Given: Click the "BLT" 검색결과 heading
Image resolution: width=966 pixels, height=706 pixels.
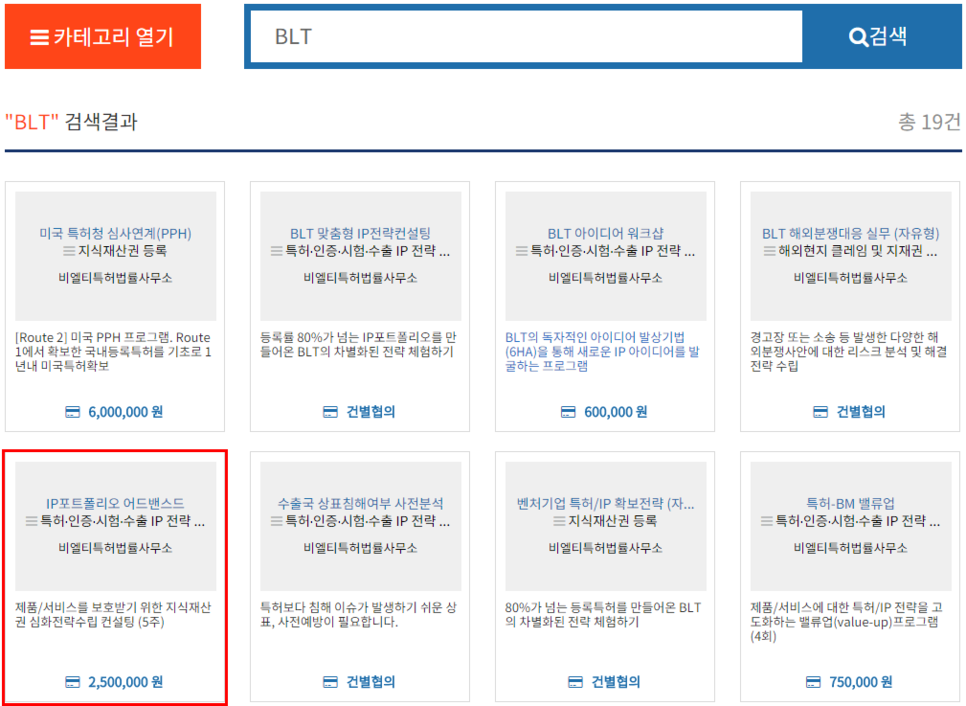Looking at the screenshot, I should click(x=71, y=122).
